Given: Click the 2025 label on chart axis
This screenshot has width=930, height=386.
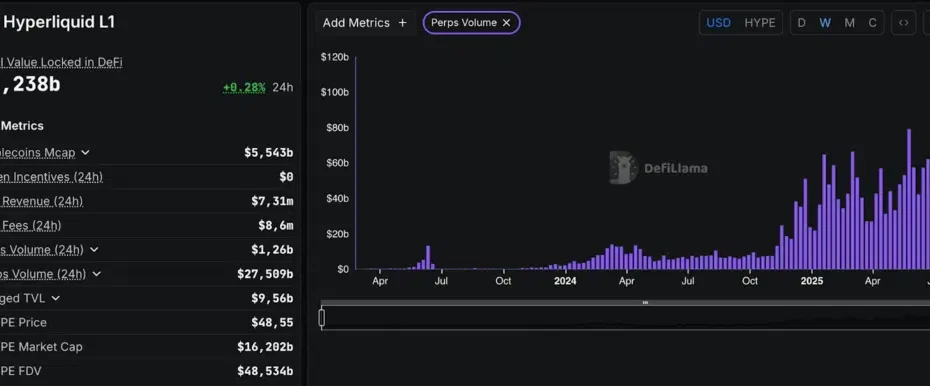Looking at the screenshot, I should [811, 281].
